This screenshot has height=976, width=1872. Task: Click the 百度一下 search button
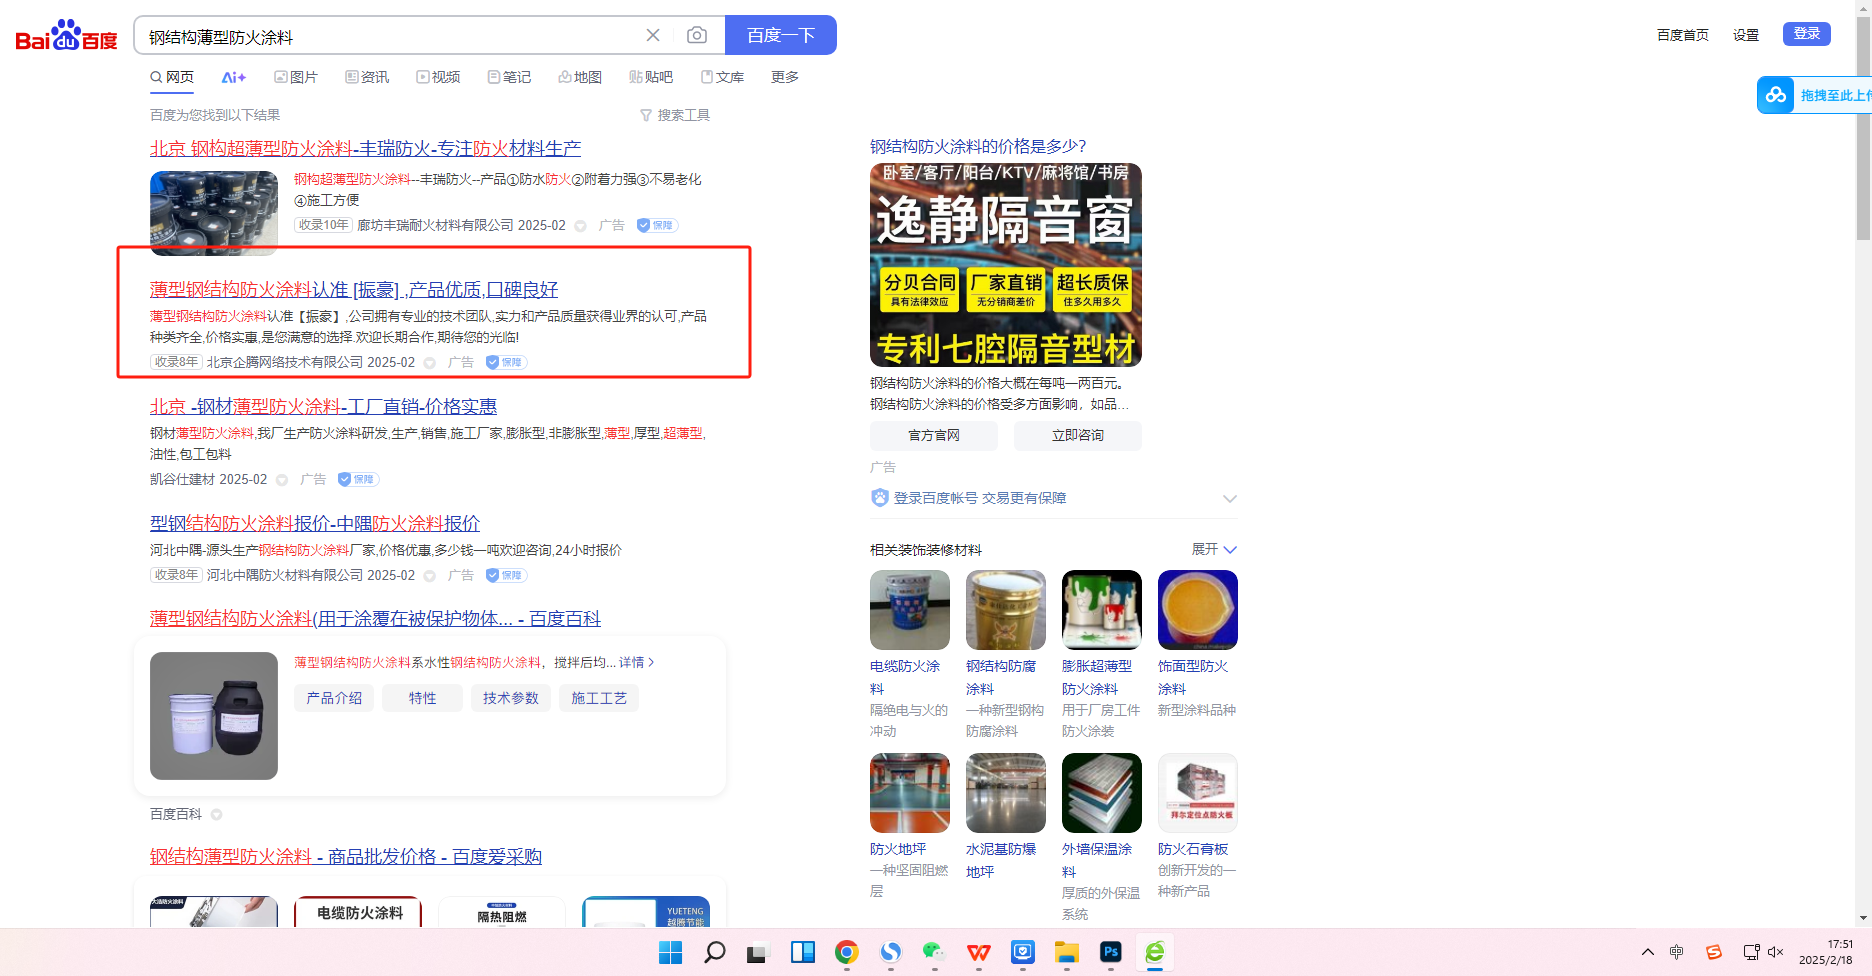(x=781, y=36)
